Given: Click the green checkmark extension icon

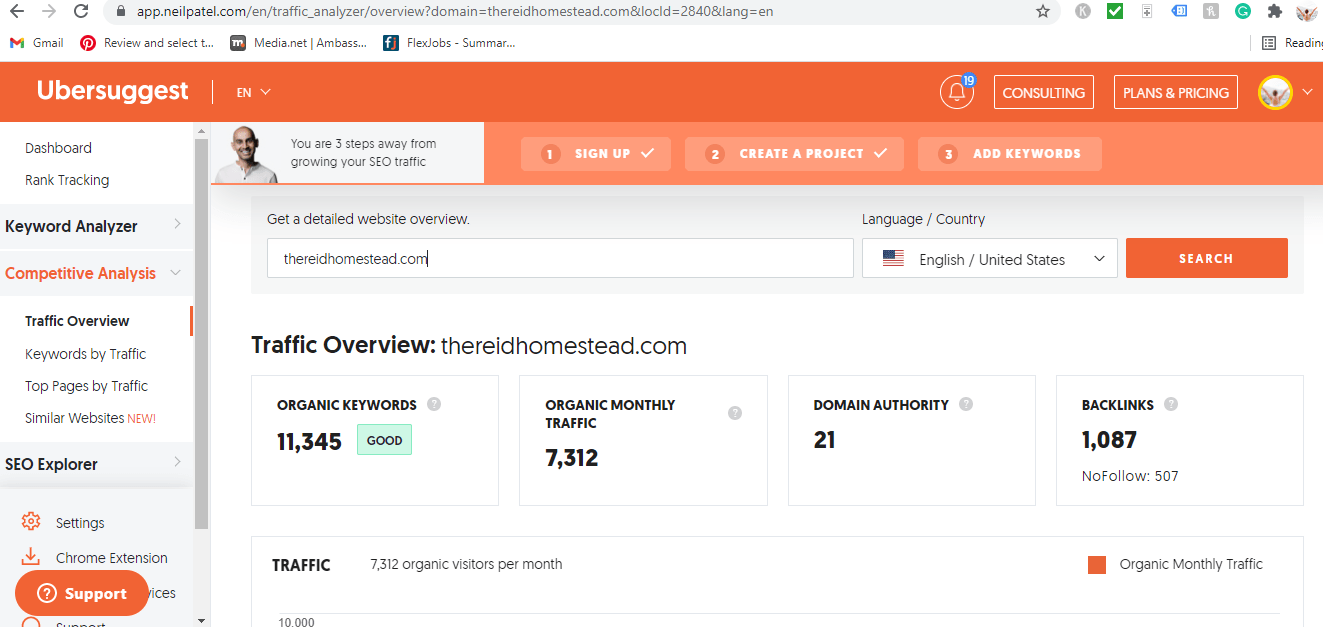Looking at the screenshot, I should [x=1115, y=12].
